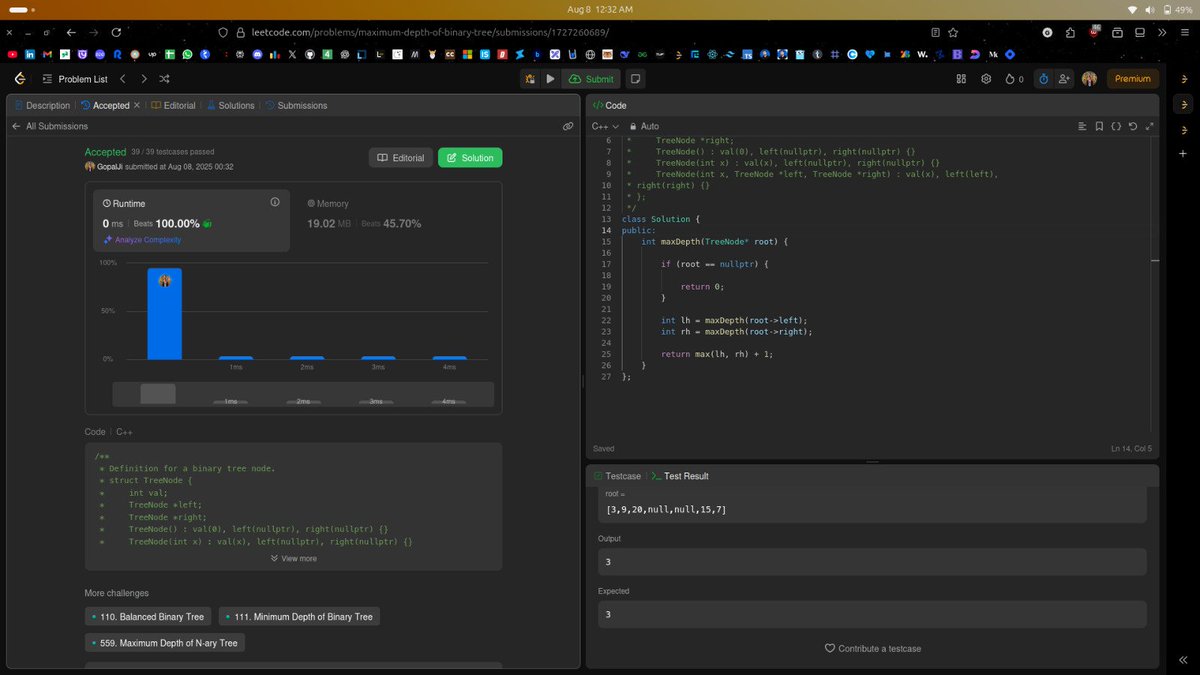Viewport: 1200px width, 675px height.
Task: Open the profile avatar menu
Action: tap(1089, 79)
